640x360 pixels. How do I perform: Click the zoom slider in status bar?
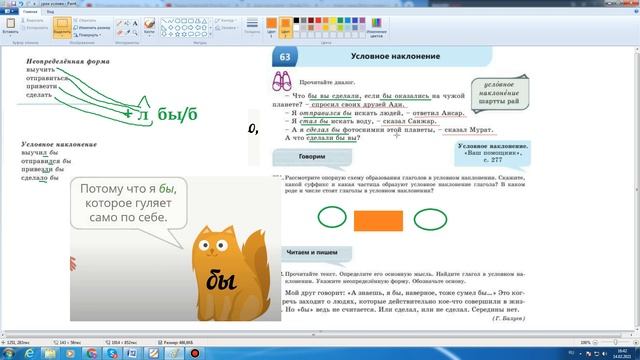coord(615,342)
